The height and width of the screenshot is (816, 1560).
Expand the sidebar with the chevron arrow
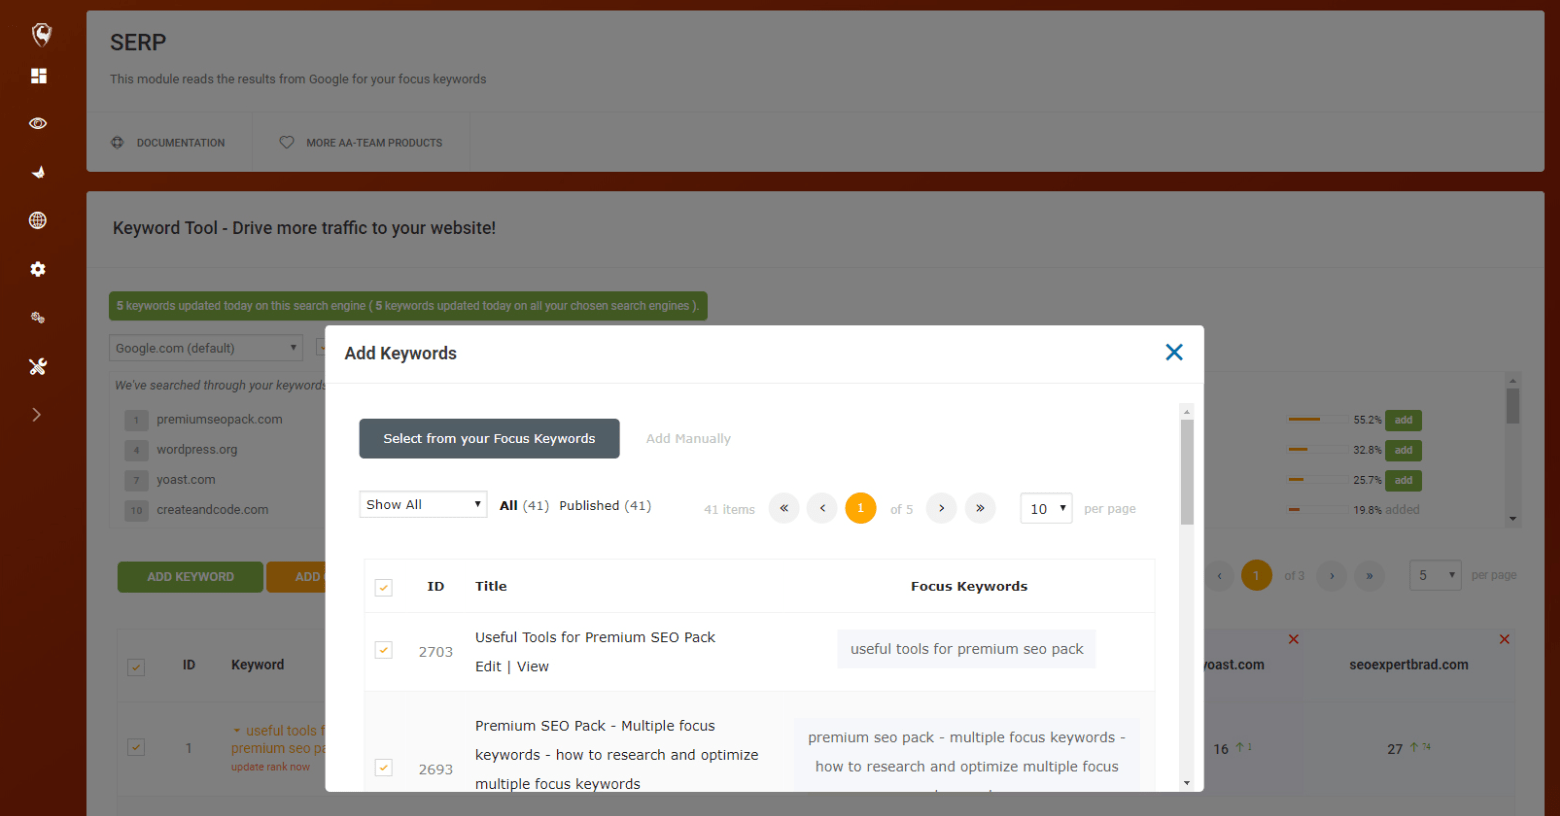pyautogui.click(x=37, y=414)
